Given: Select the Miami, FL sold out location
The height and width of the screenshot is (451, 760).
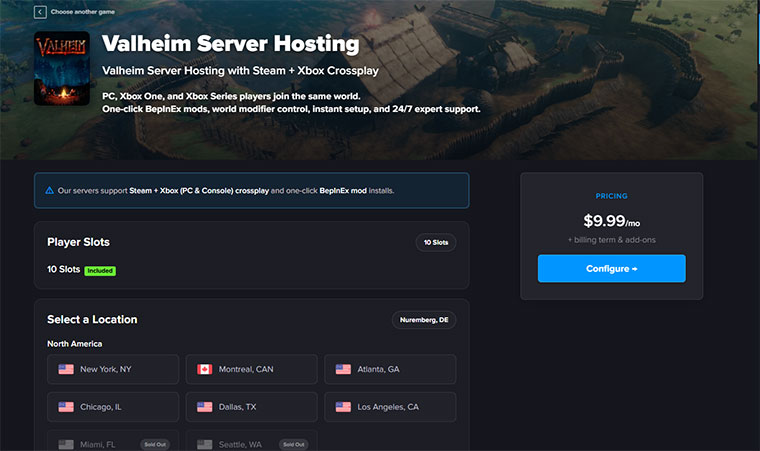Looking at the screenshot, I should [x=113, y=441].
